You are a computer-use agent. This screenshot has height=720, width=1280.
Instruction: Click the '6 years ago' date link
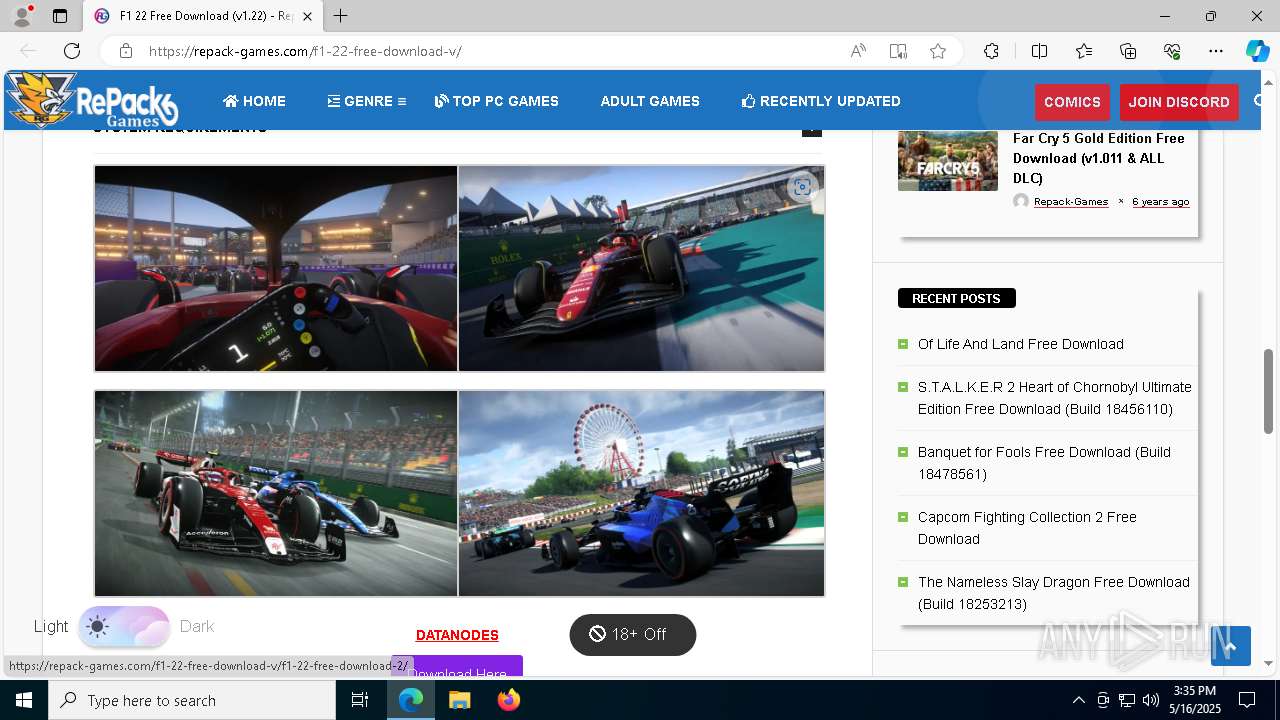coord(1160,201)
